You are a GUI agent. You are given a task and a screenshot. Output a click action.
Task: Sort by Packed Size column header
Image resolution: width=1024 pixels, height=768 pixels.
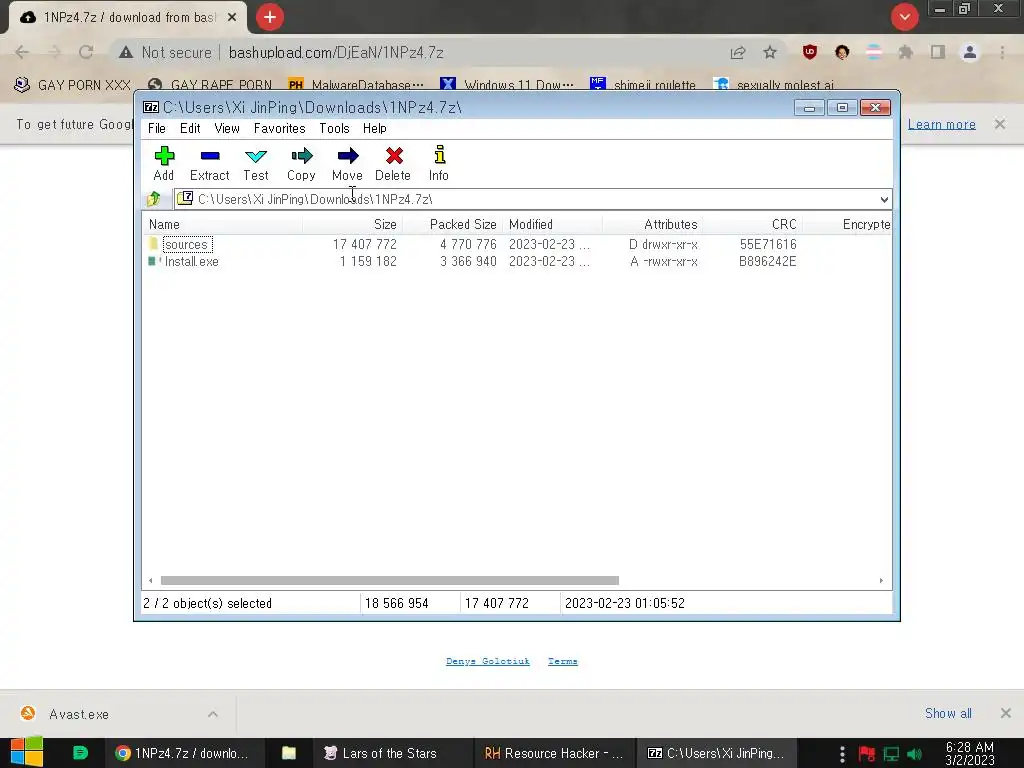(x=453, y=224)
